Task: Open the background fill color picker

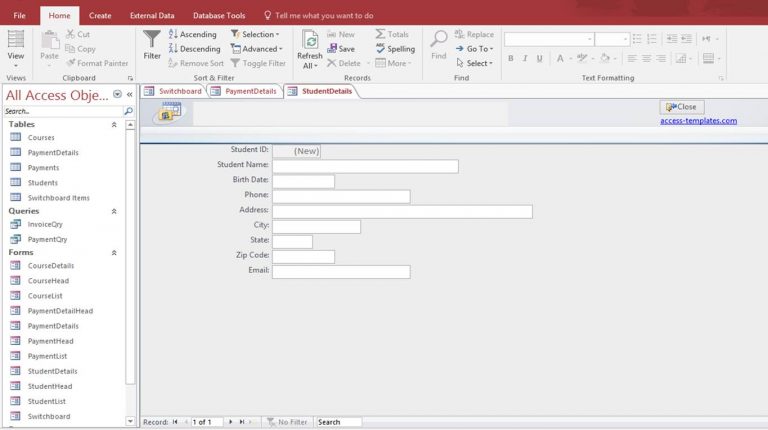Action: 615,59
